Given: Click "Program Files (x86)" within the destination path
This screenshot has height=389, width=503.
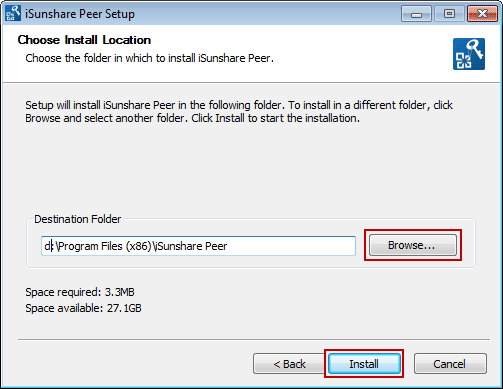Looking at the screenshot, I should pyautogui.click(x=105, y=246).
